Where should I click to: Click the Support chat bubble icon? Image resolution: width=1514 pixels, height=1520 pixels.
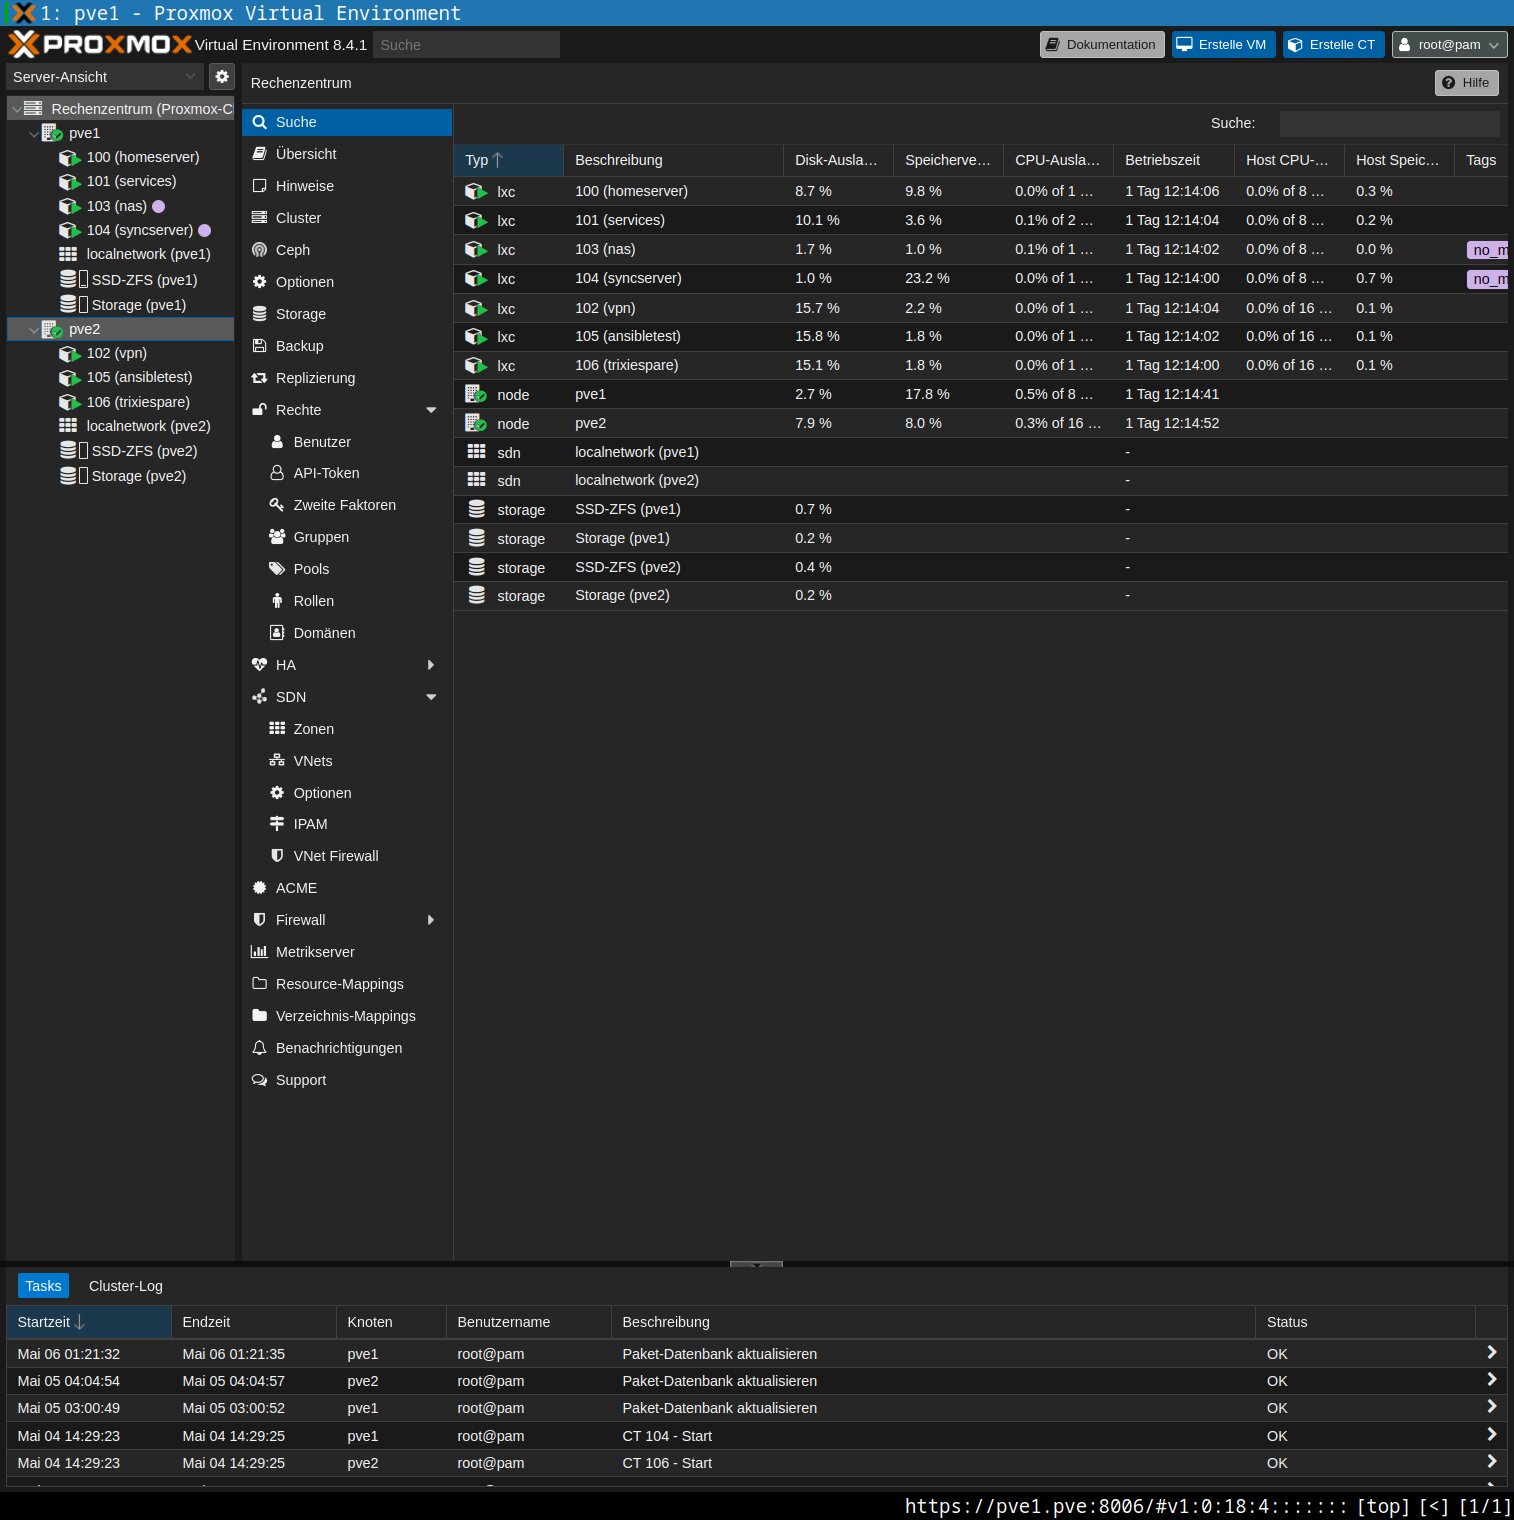(259, 1080)
